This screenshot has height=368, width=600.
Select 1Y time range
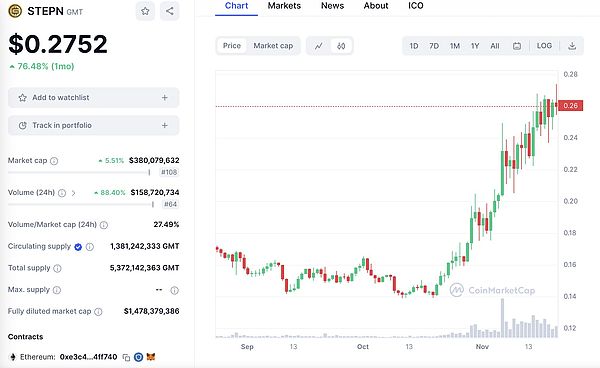tap(475, 46)
